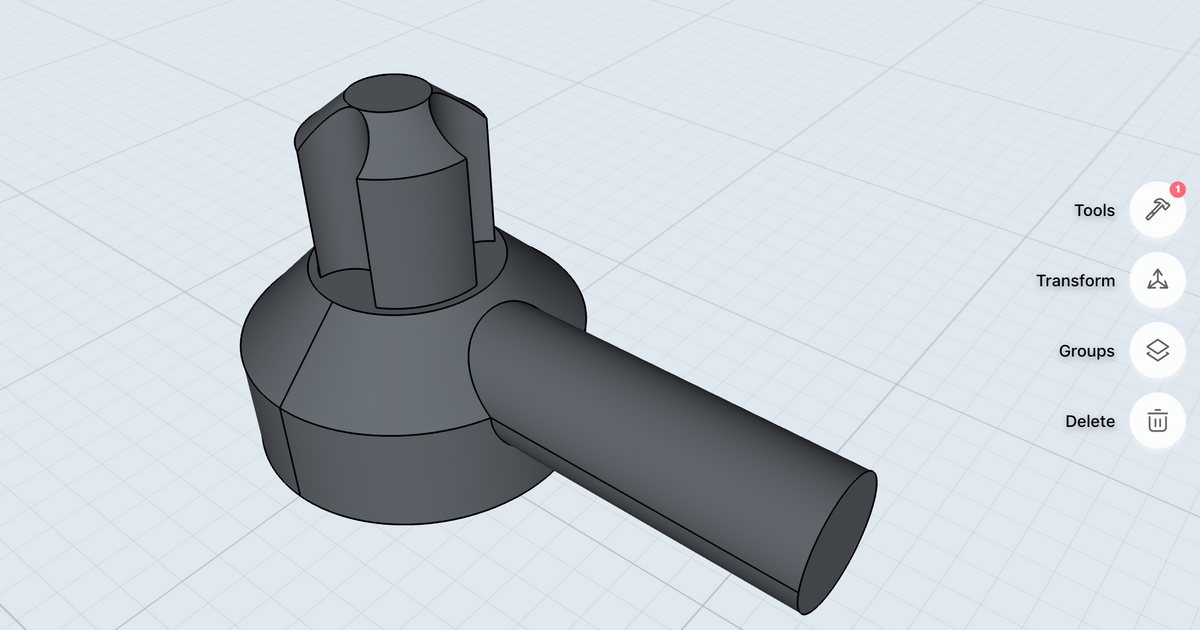Click the Groups text label

coord(1086,351)
